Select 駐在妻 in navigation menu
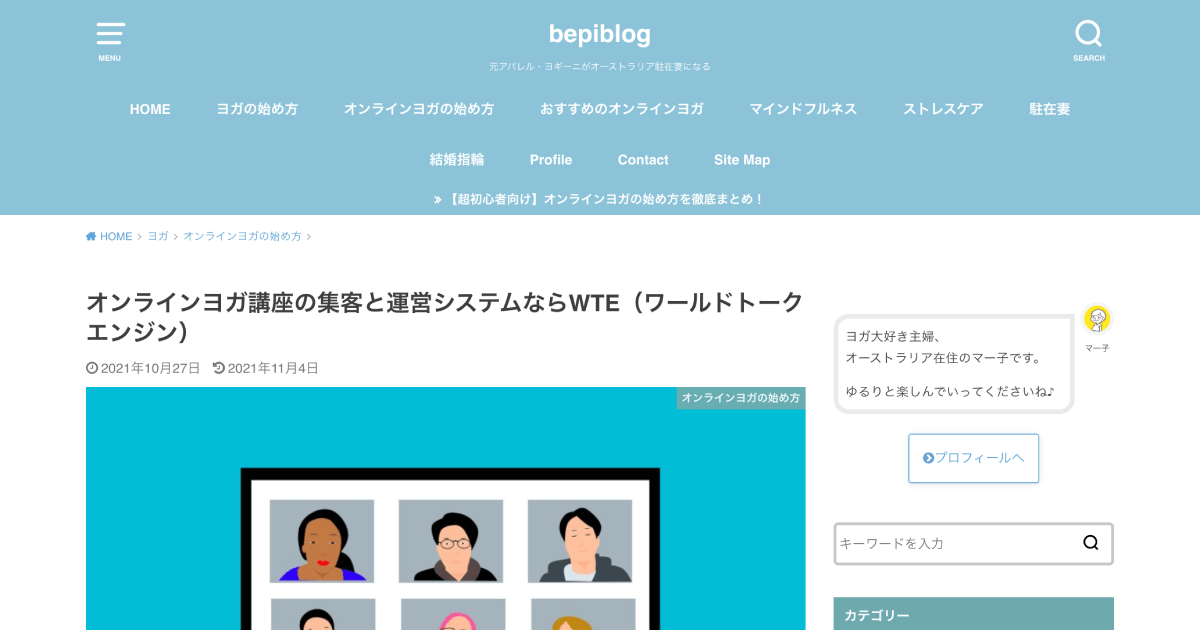This screenshot has width=1200, height=630. tap(1049, 109)
